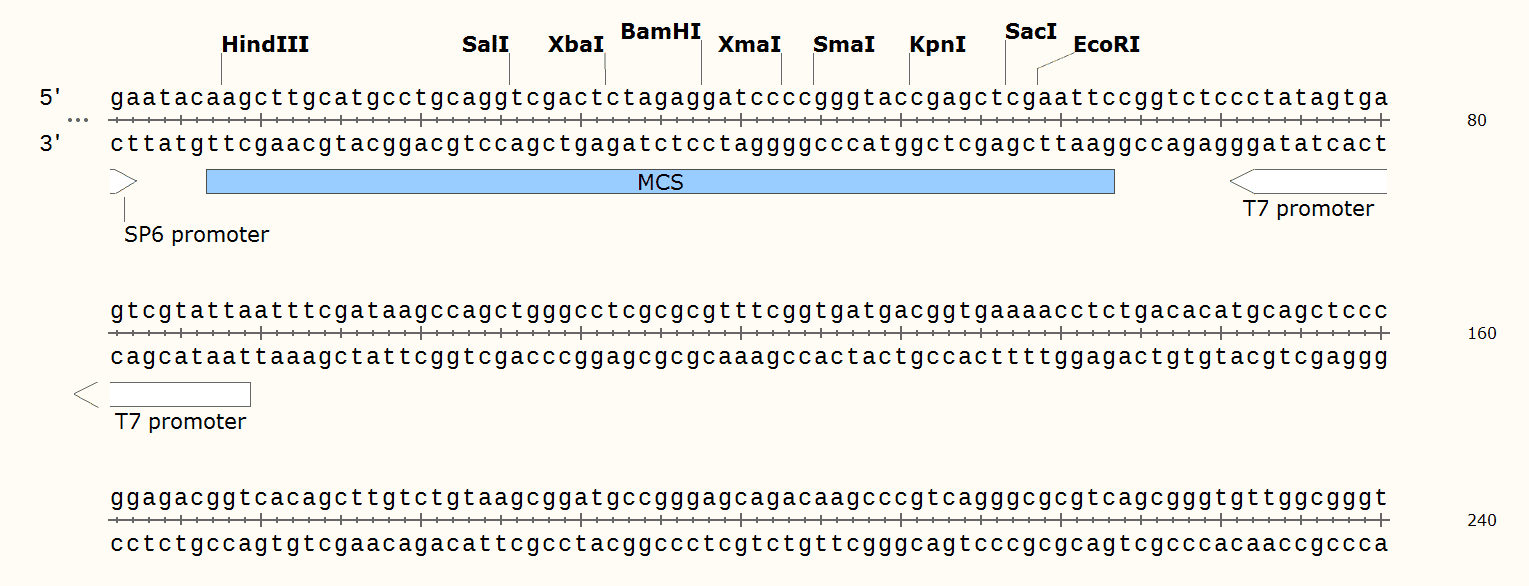
Task: Click the T7 promoter label under second row
Action: (x=180, y=421)
